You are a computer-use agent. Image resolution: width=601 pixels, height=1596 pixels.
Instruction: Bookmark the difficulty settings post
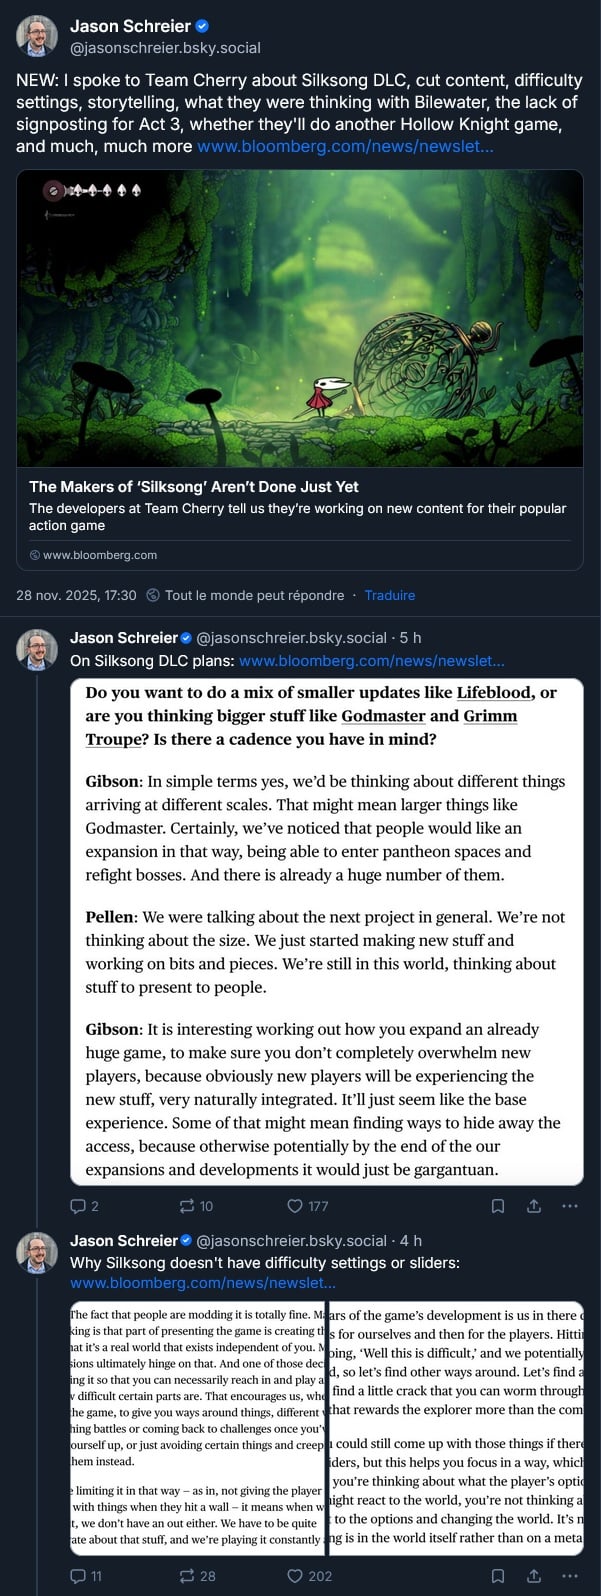click(498, 1576)
